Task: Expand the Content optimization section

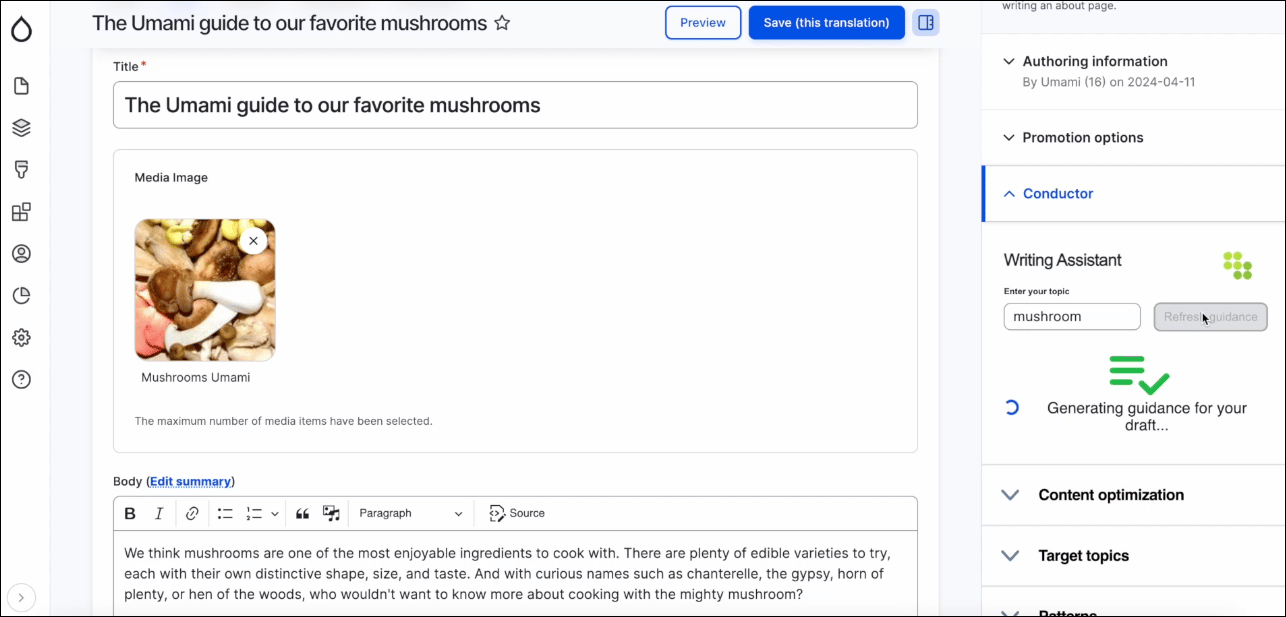Action: click(x=1134, y=495)
